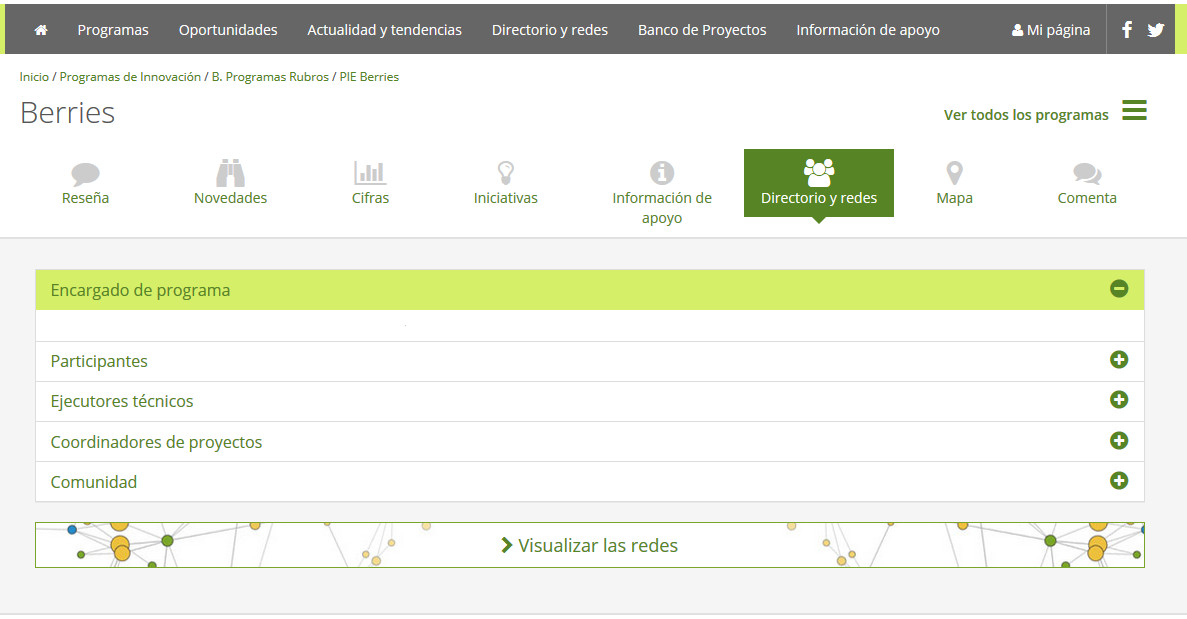Open the Facebook page icon
1187x619 pixels.
tap(1127, 30)
